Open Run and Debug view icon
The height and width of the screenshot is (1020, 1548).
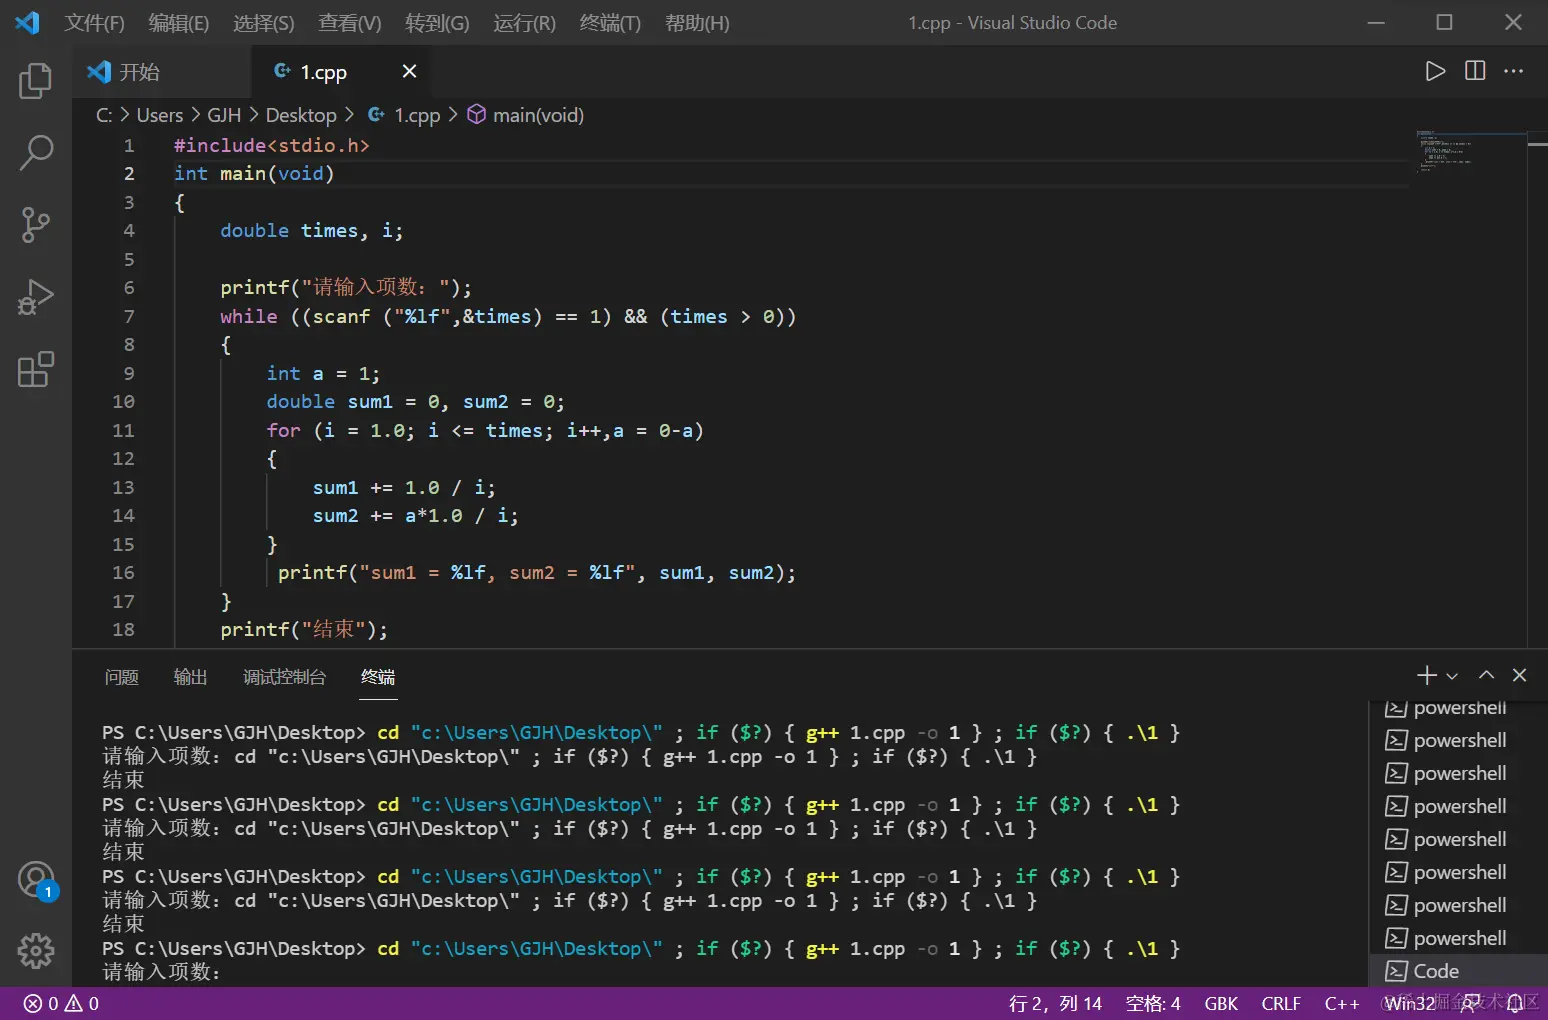(x=35, y=297)
